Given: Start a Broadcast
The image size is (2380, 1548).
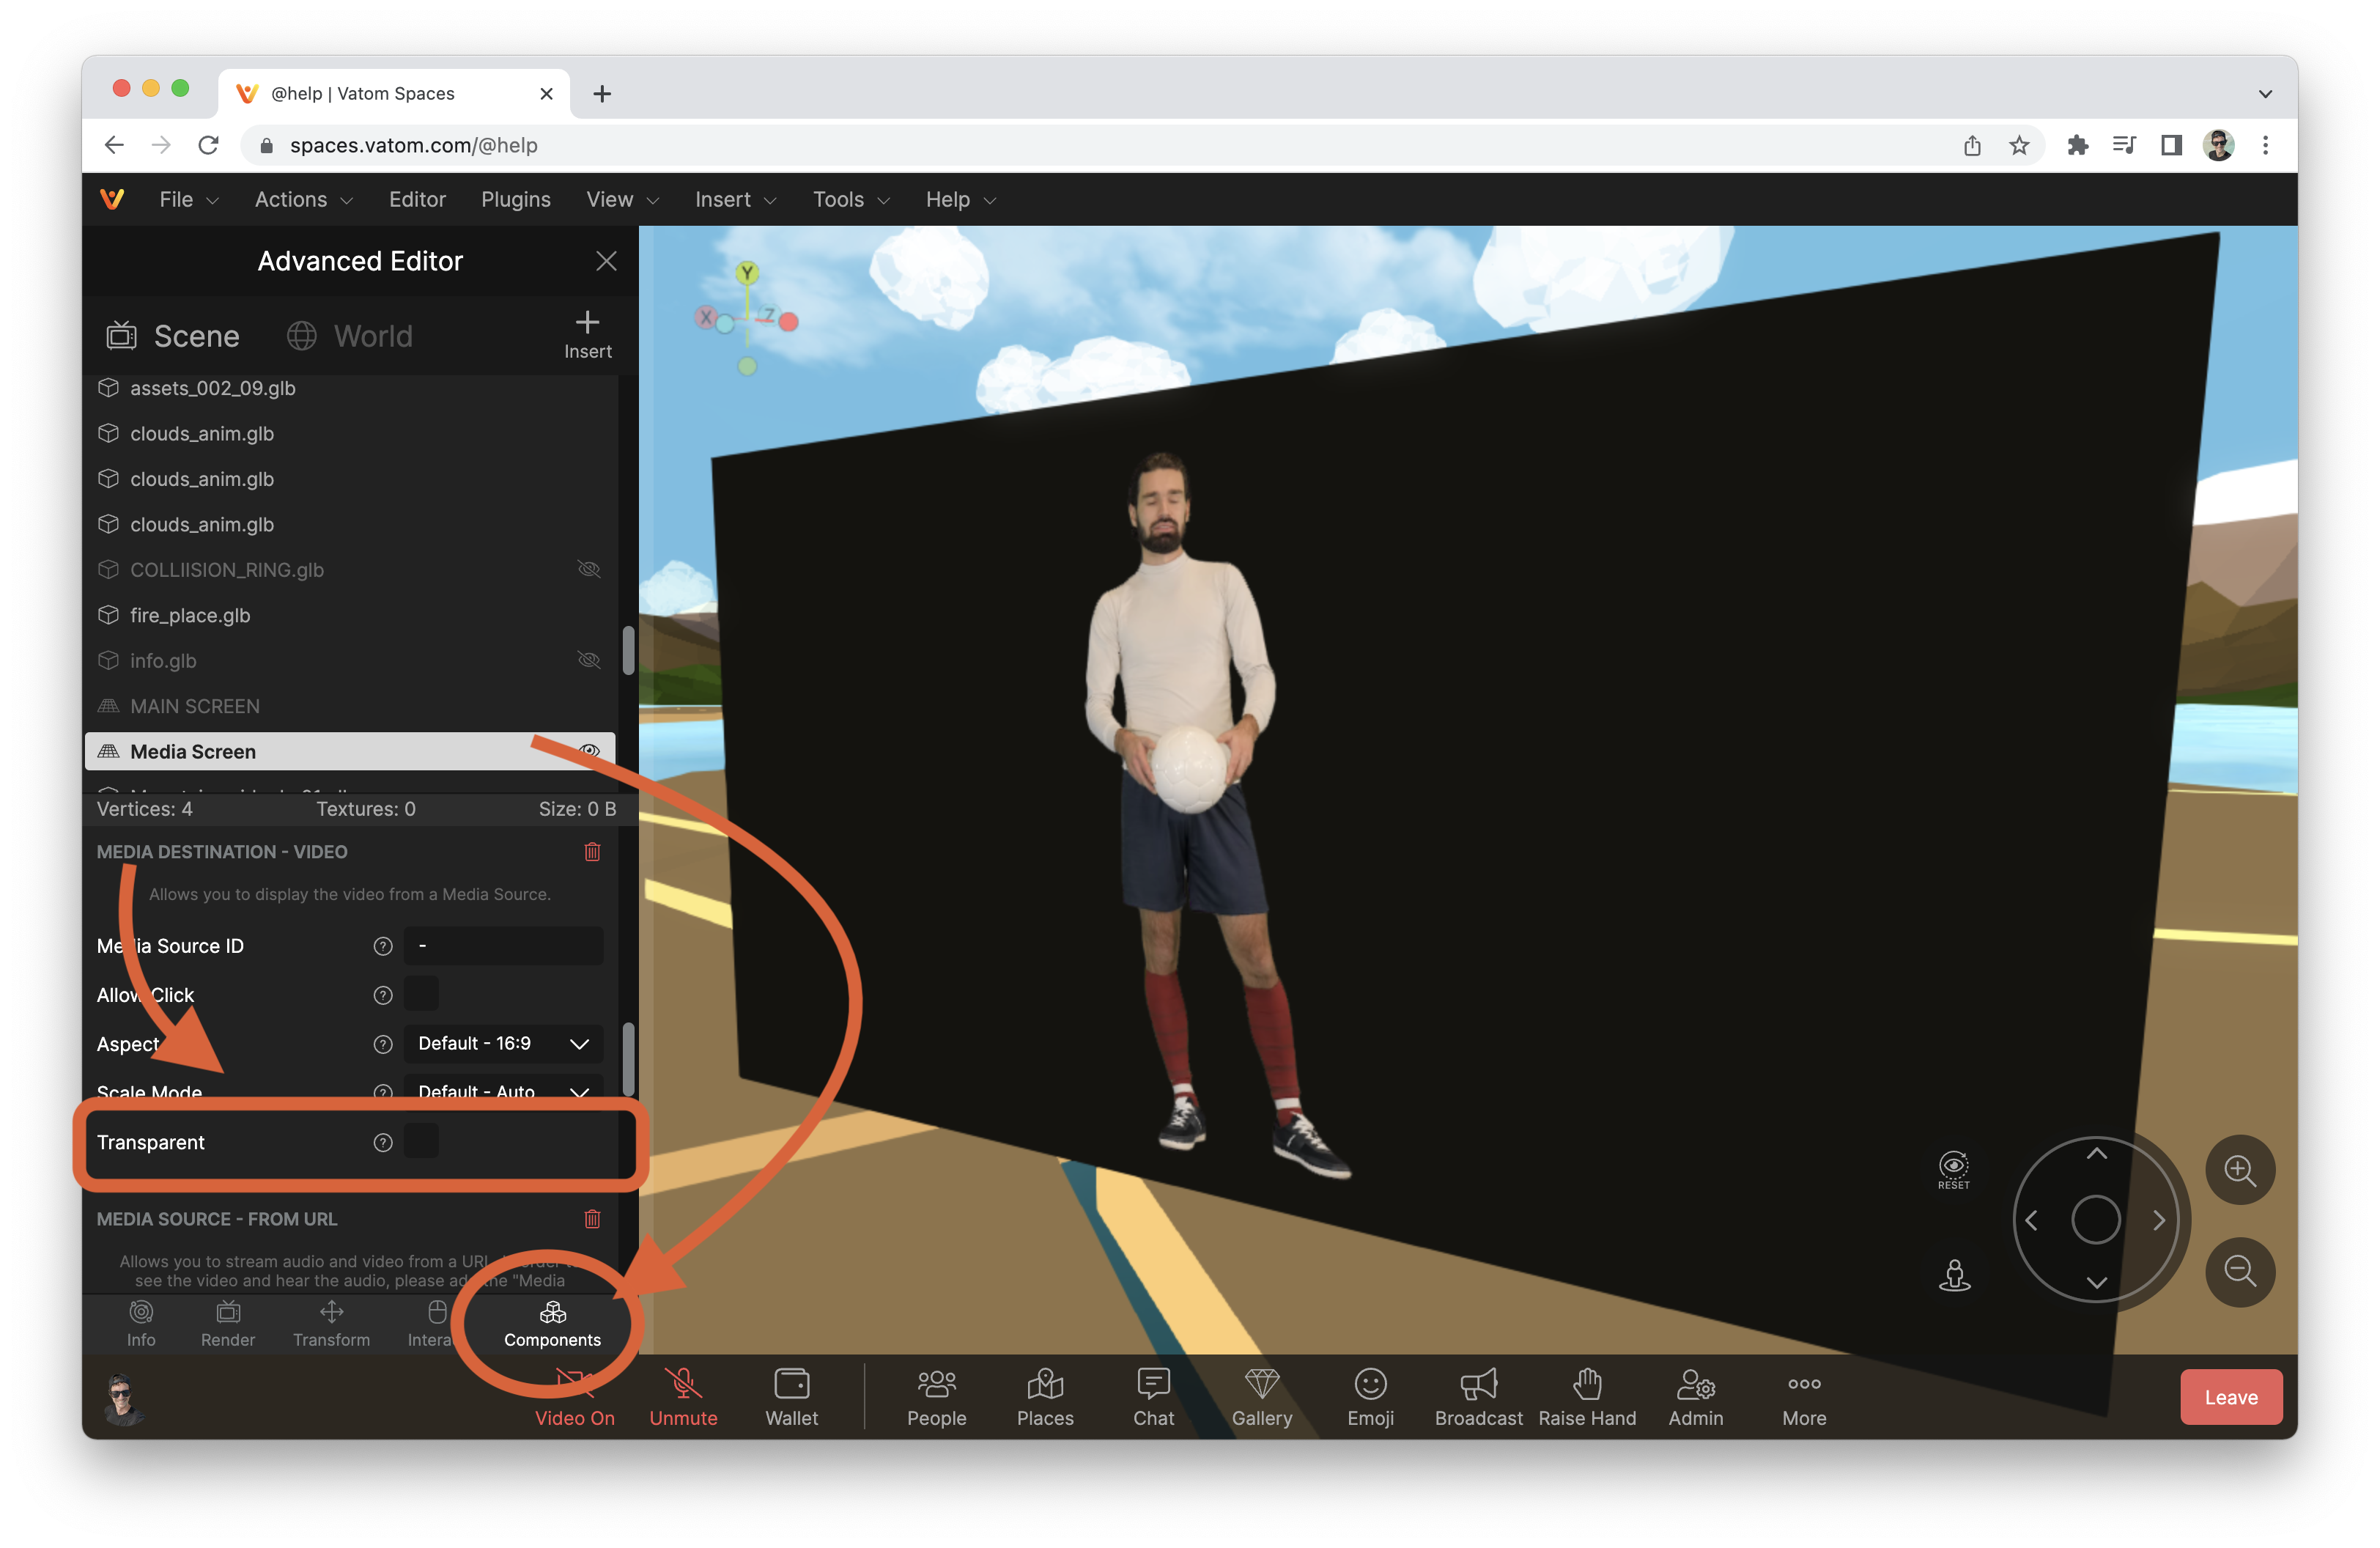Looking at the screenshot, I should 1478,1397.
